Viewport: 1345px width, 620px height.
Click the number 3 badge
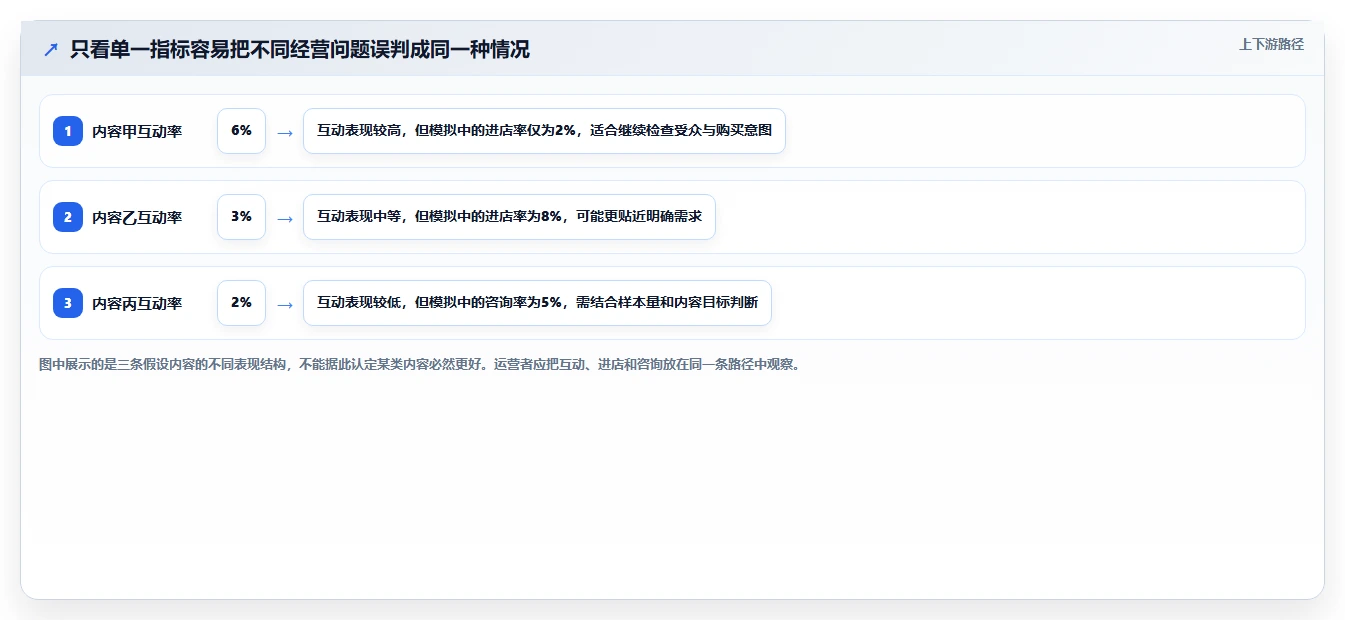click(68, 303)
